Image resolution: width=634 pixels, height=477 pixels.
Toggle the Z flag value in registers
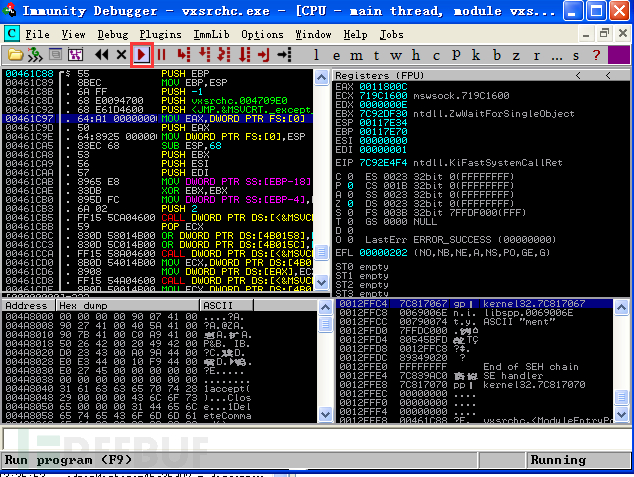point(350,204)
